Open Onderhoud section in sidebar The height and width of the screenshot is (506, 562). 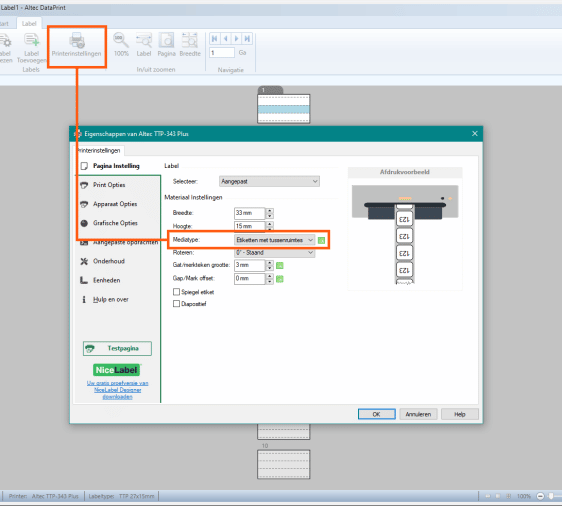point(109,261)
